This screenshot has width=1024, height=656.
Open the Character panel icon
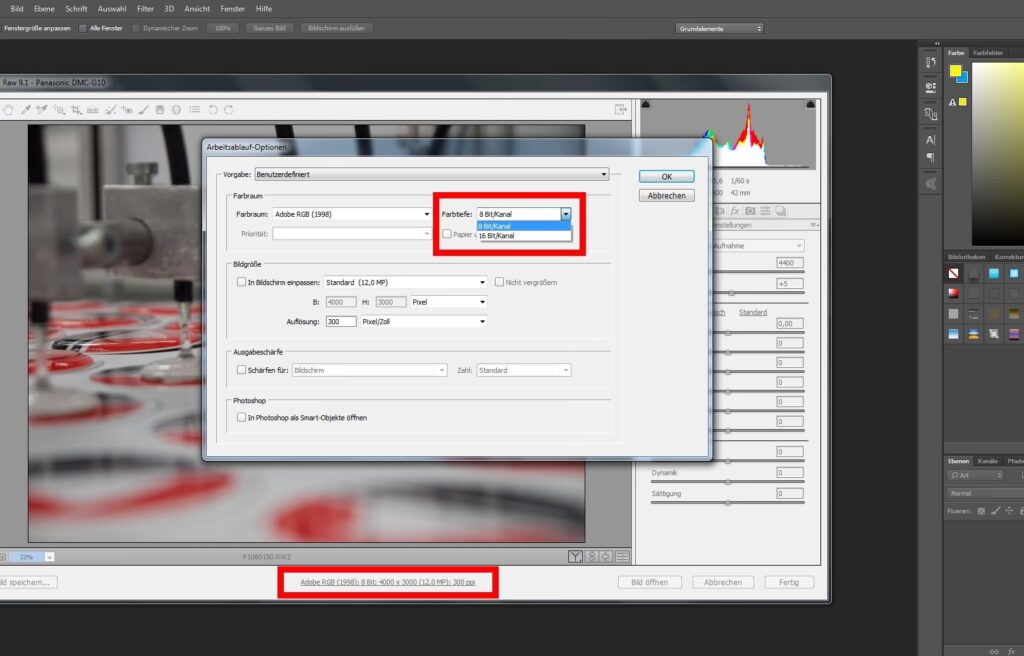pos(931,140)
